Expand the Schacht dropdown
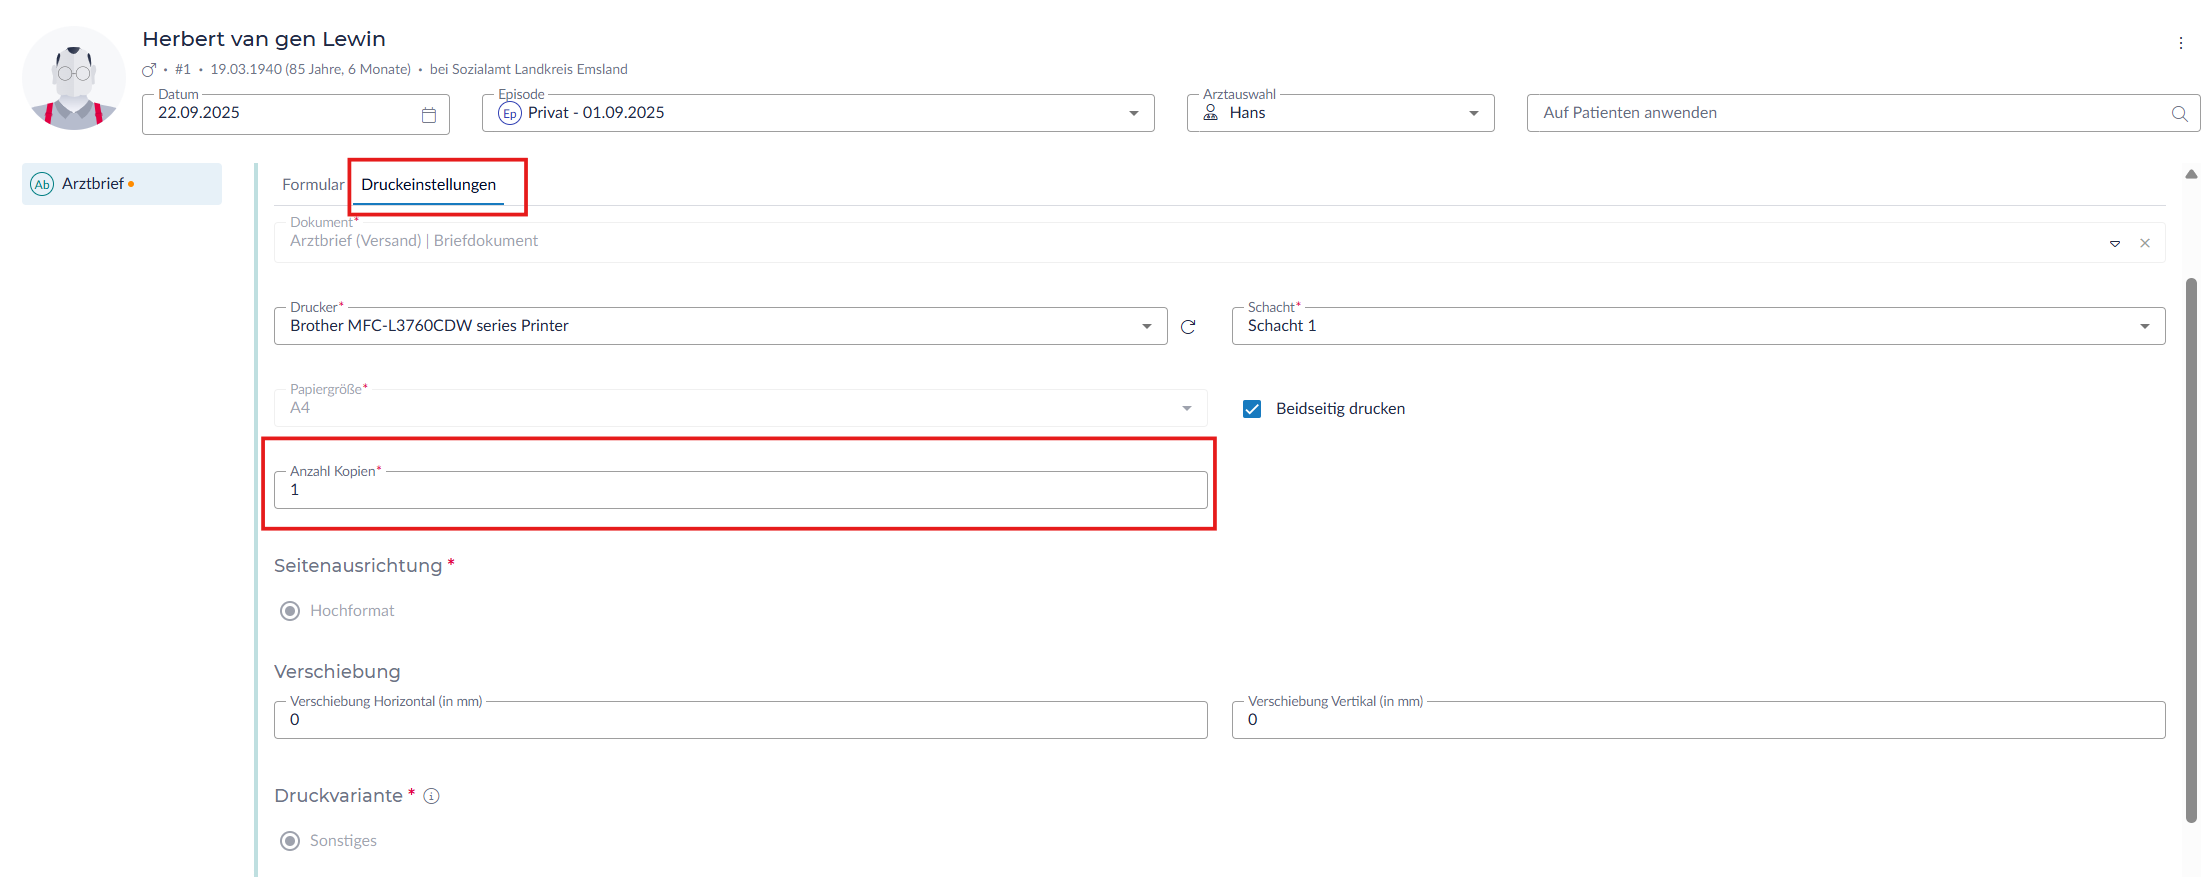 click(x=2144, y=327)
